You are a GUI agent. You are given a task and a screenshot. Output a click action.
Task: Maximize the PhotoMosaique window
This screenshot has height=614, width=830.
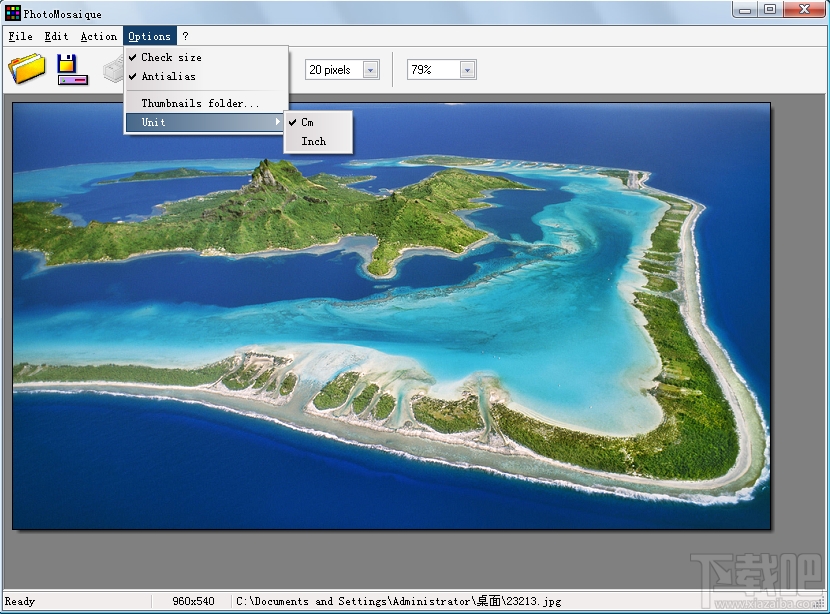coord(770,10)
